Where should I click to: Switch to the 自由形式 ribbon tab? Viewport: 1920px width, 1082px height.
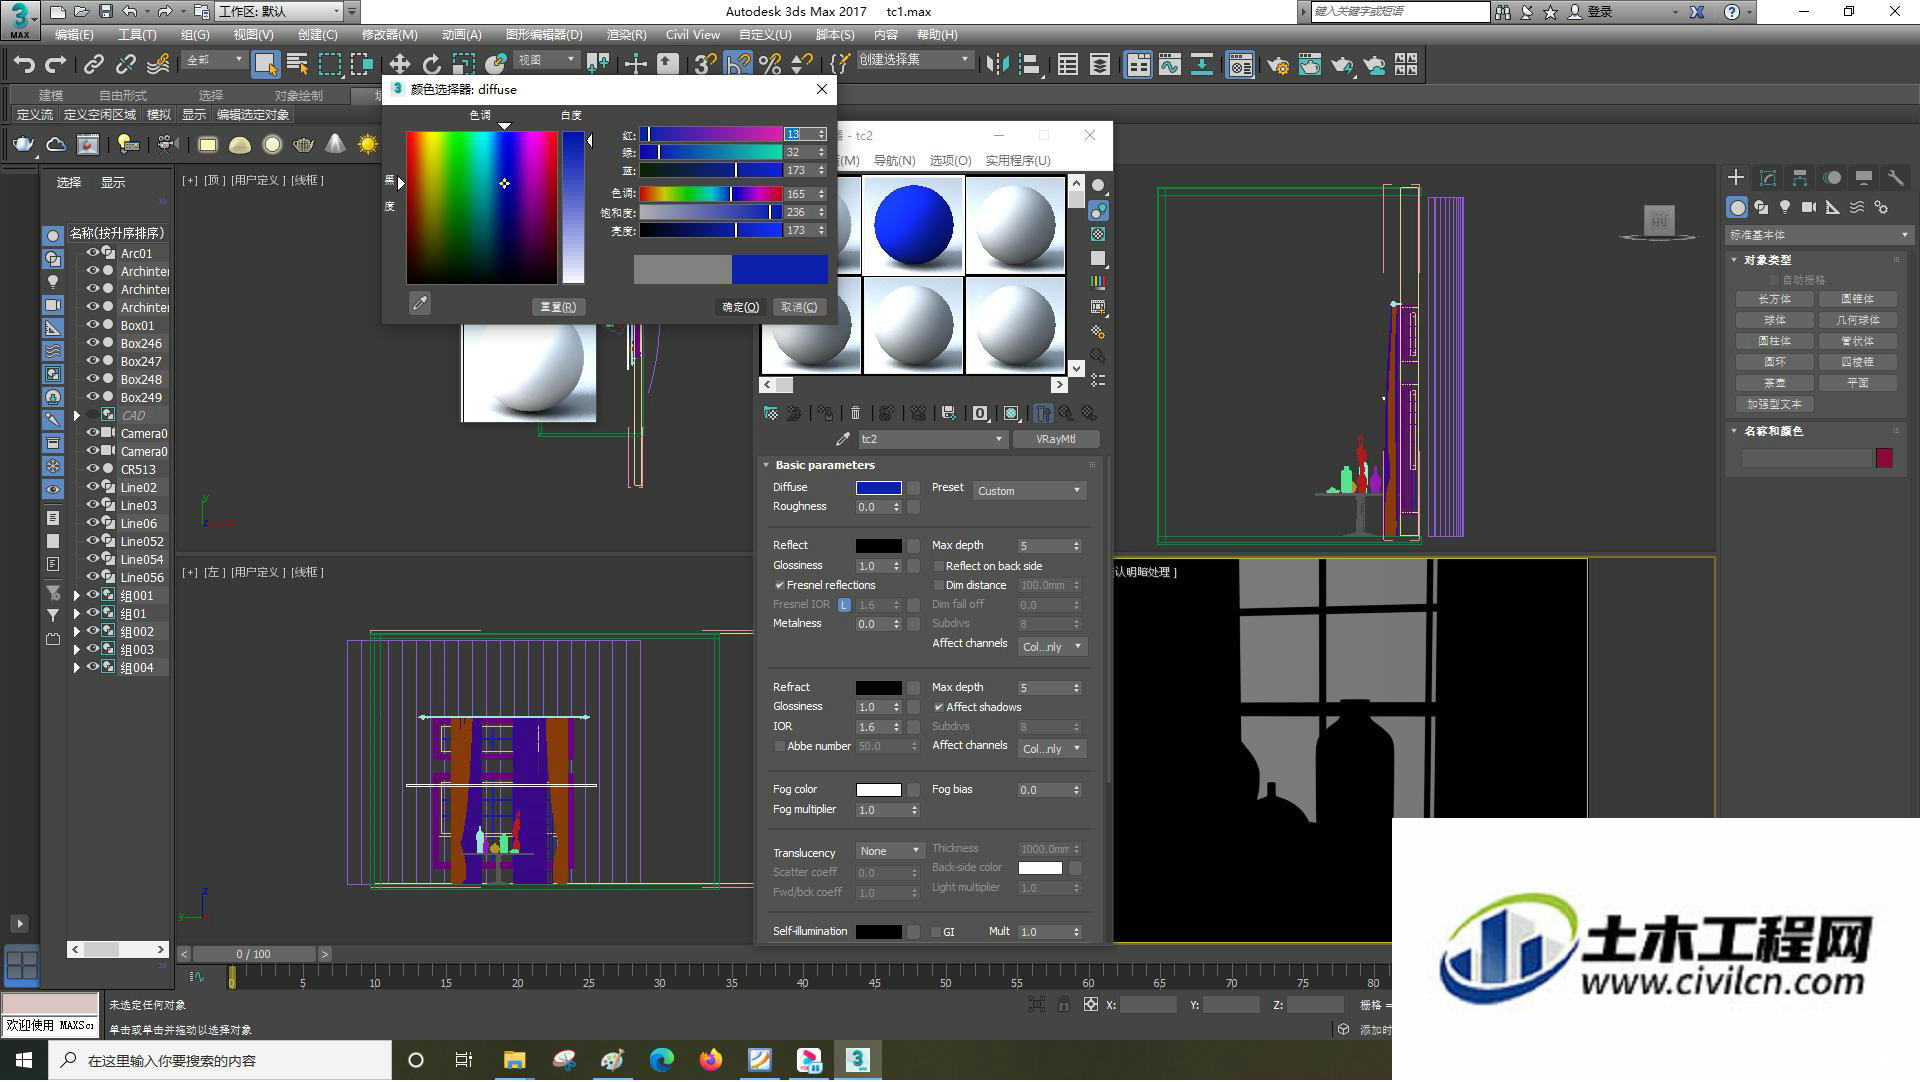122,95
